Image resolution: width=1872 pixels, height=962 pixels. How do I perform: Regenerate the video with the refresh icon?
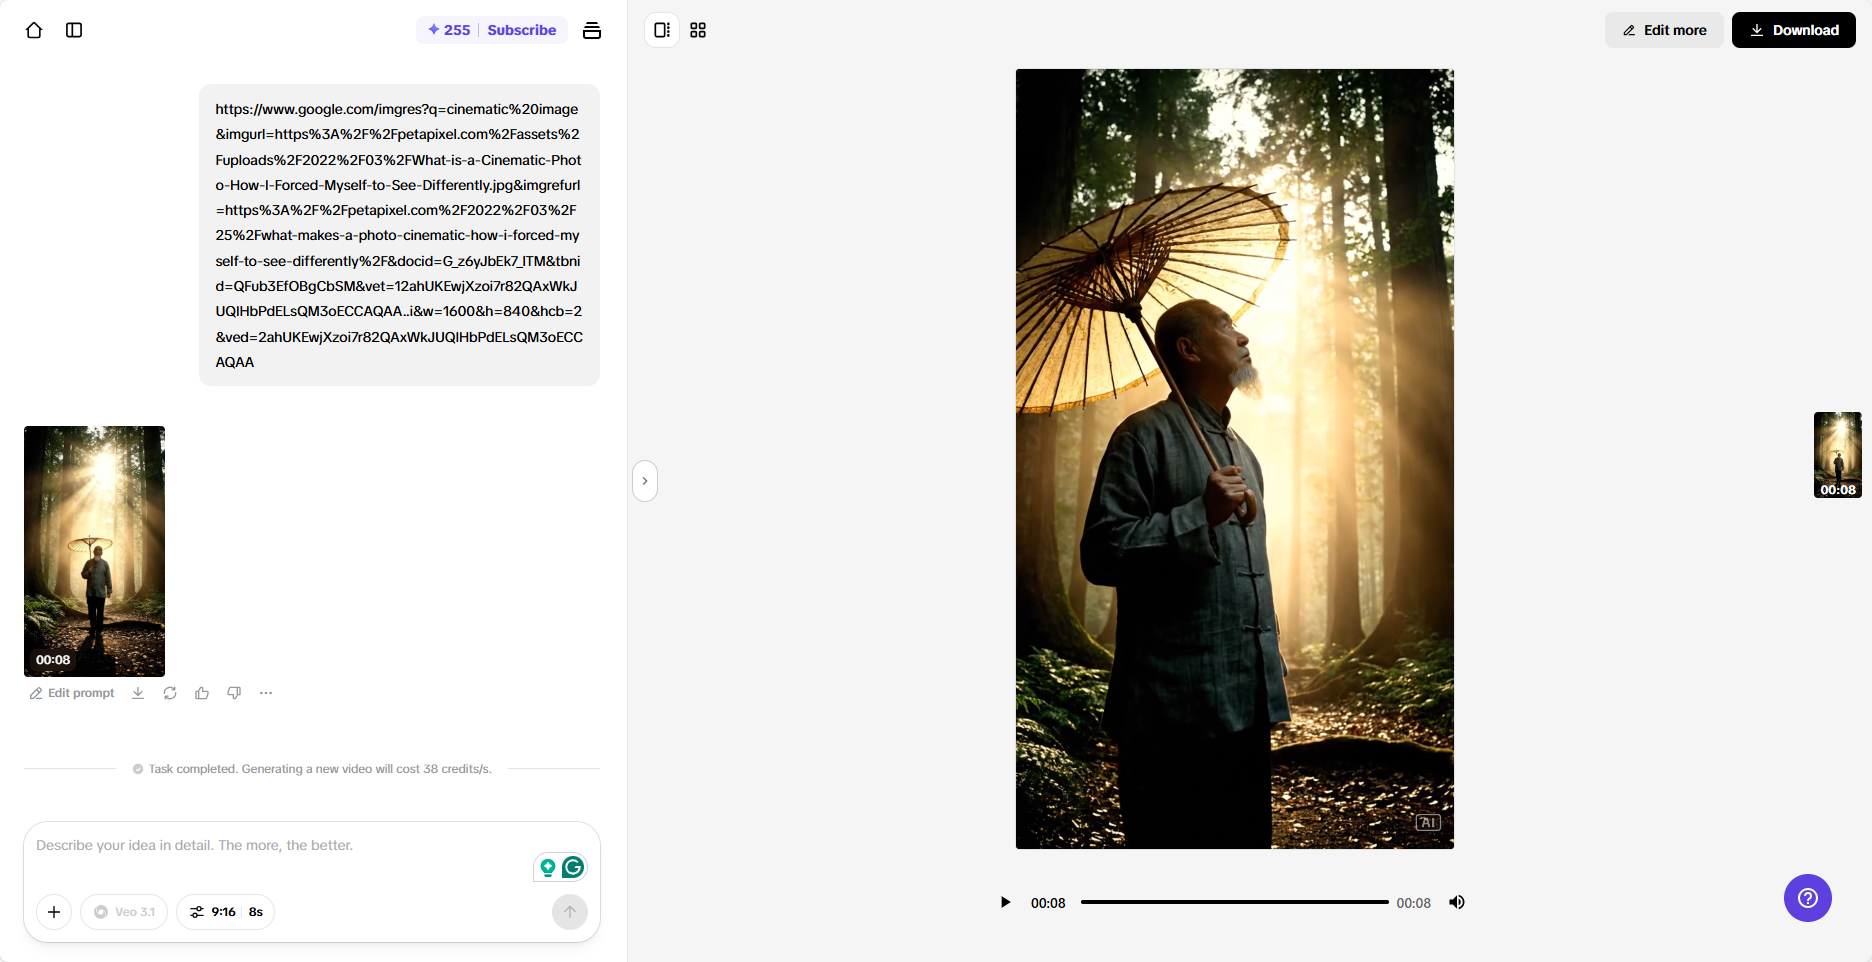click(170, 692)
